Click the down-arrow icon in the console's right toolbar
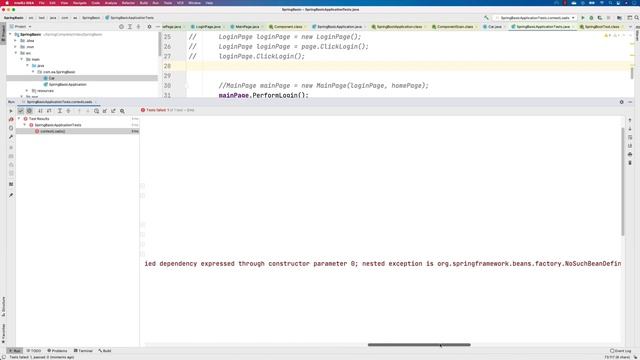This screenshot has width=640, height=360. 630,129
